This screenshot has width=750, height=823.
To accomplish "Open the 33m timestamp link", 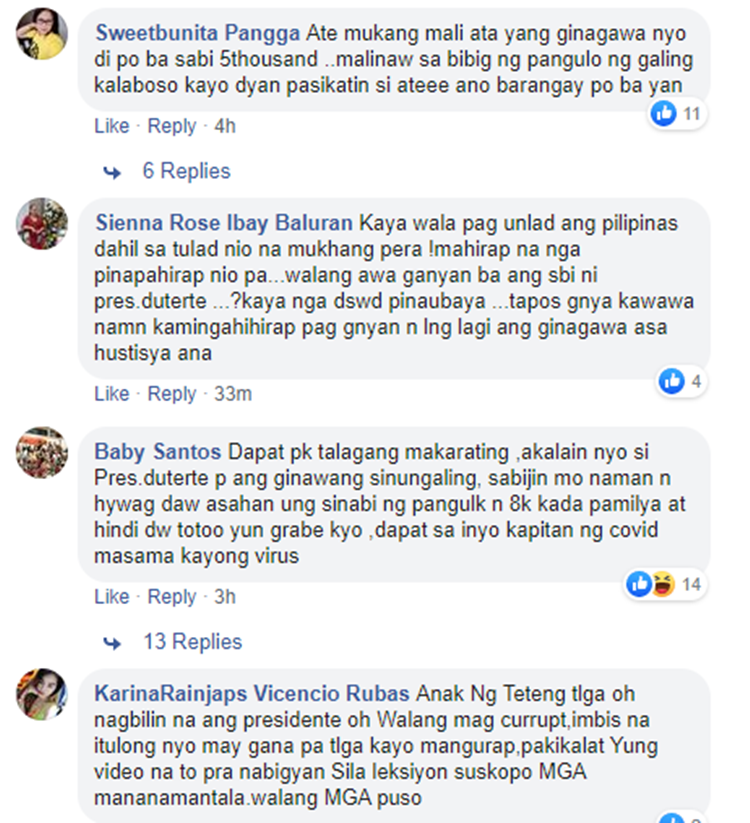I will point(233,394).
